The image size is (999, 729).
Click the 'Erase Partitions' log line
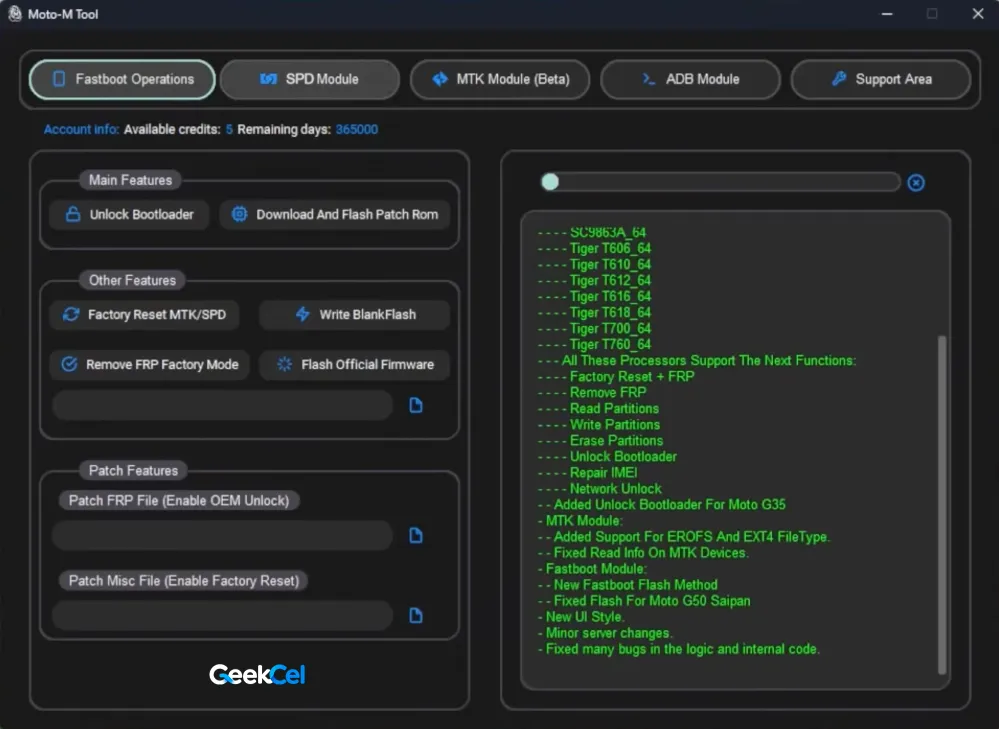pyautogui.click(x=616, y=441)
